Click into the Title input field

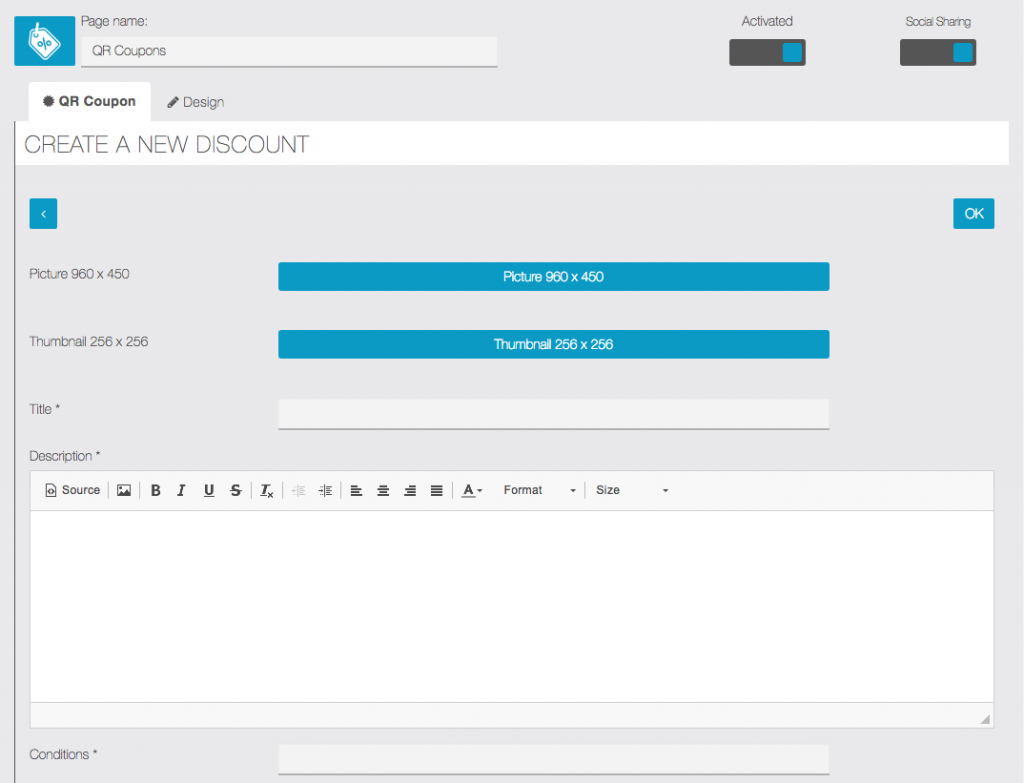553,414
